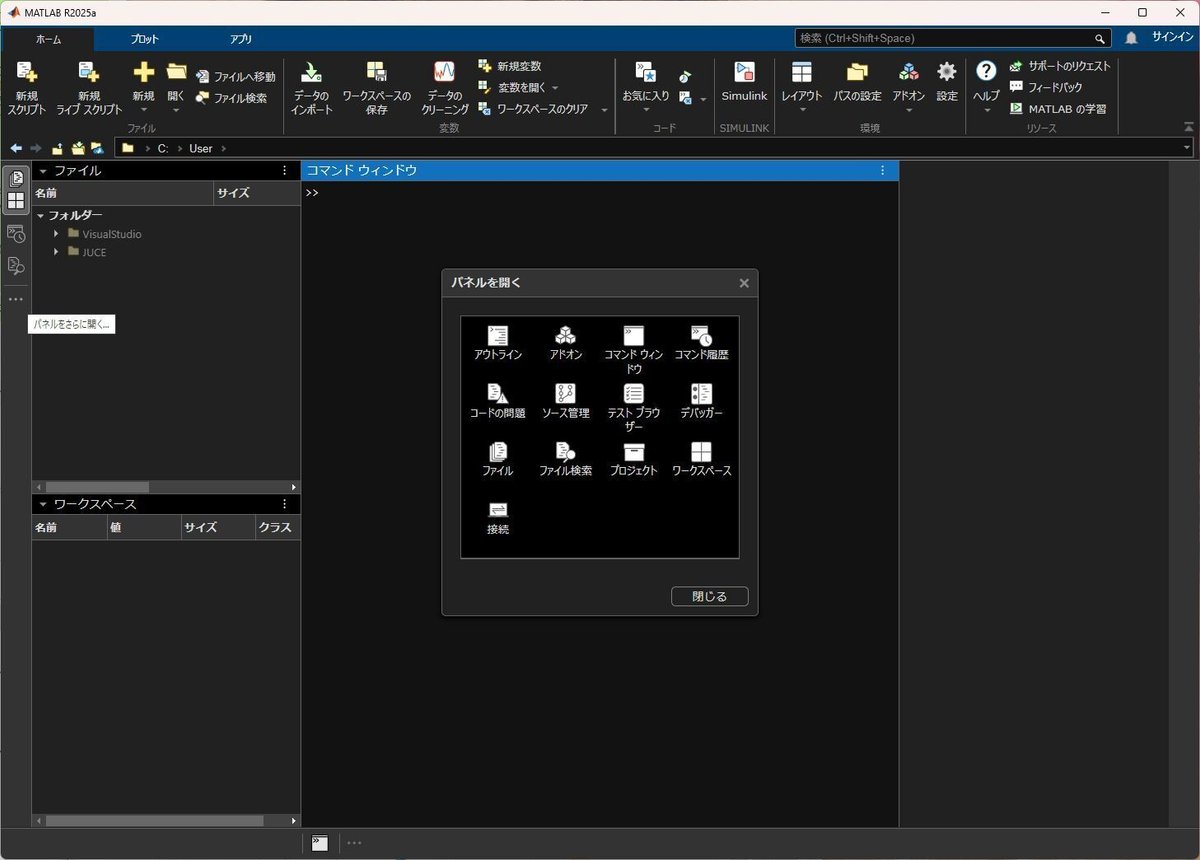Open ファイル panel options menu
This screenshot has width=1200, height=860.
[285, 171]
